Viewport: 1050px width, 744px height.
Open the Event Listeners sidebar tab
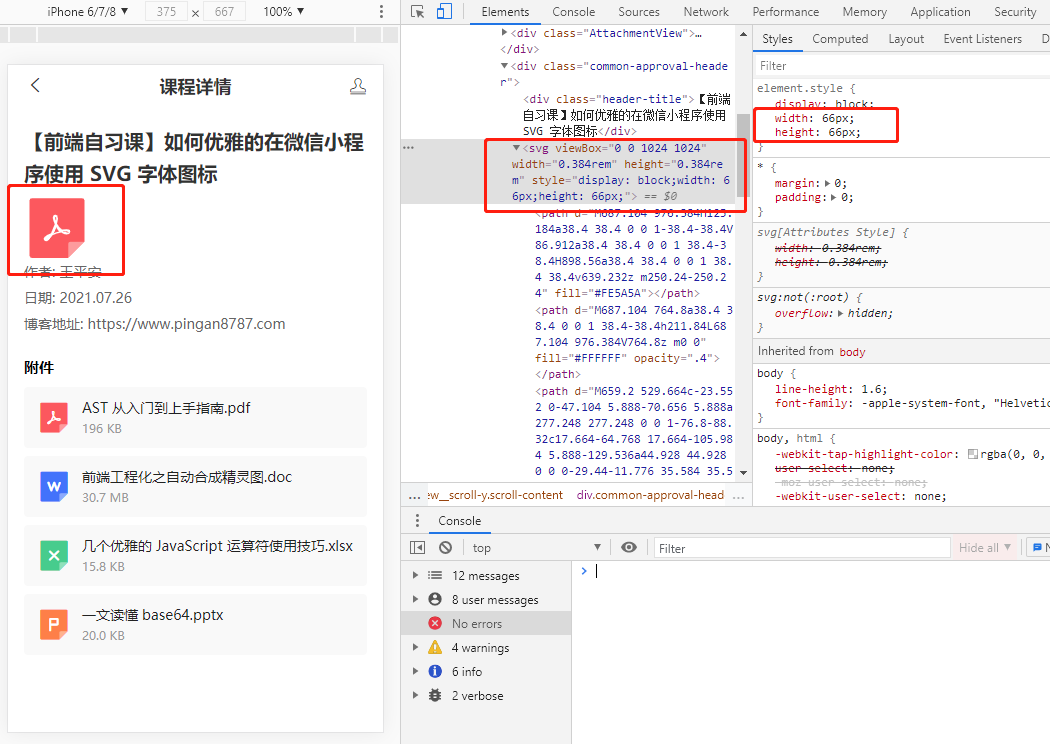[982, 39]
